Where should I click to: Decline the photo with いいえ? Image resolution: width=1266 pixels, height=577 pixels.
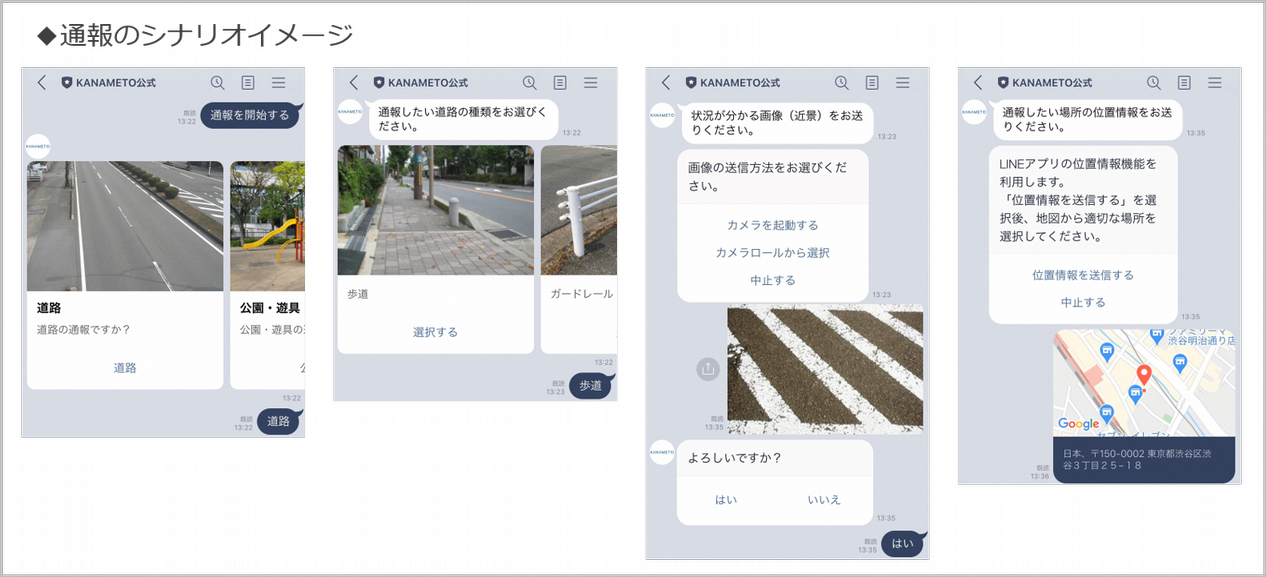pos(824,500)
